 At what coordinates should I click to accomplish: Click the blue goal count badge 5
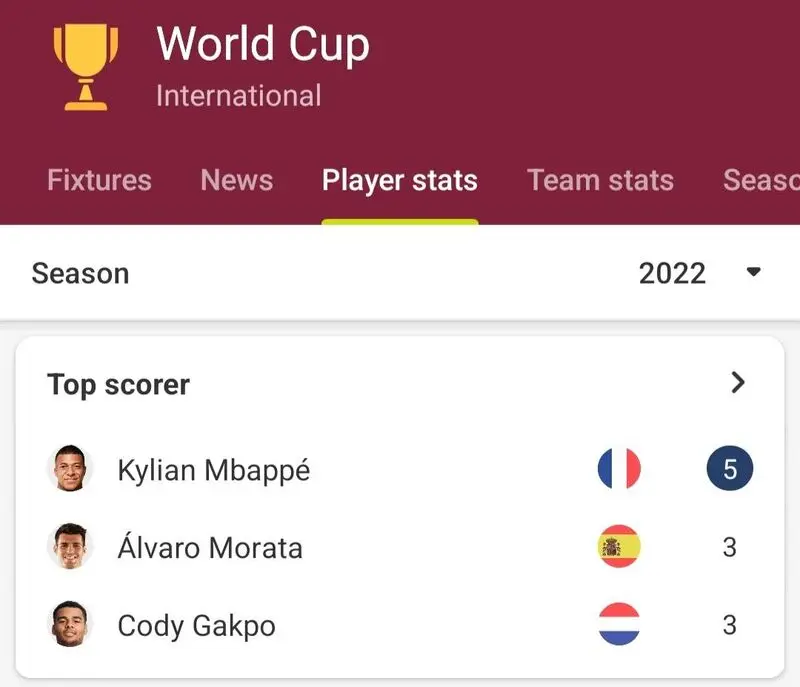coord(730,468)
